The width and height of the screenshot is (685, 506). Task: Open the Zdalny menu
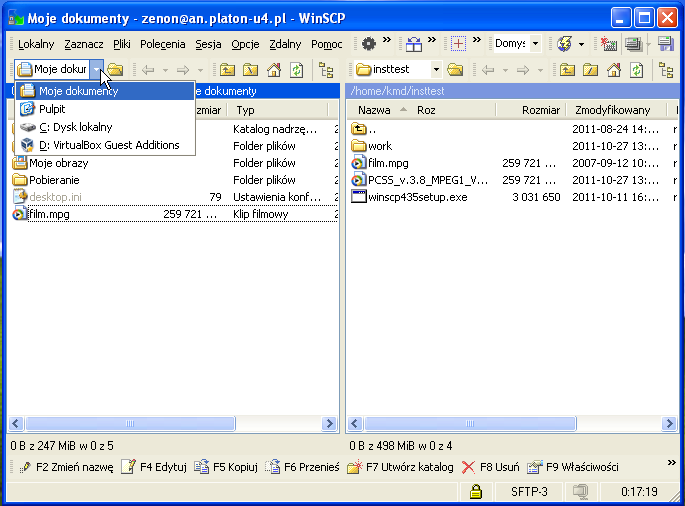pos(285,44)
